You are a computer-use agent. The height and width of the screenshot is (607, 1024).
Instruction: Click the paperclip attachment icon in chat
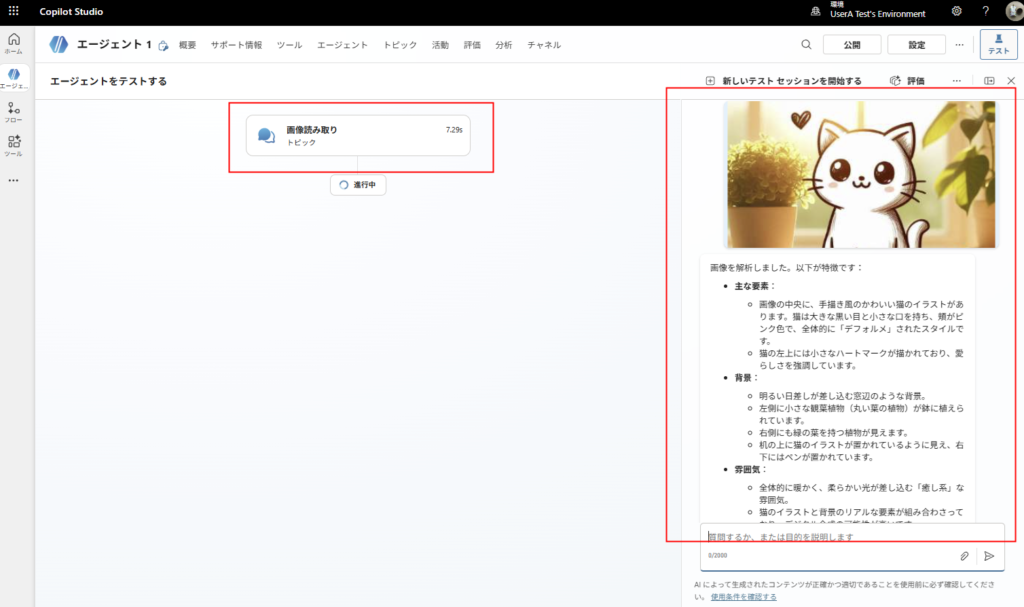click(964, 556)
